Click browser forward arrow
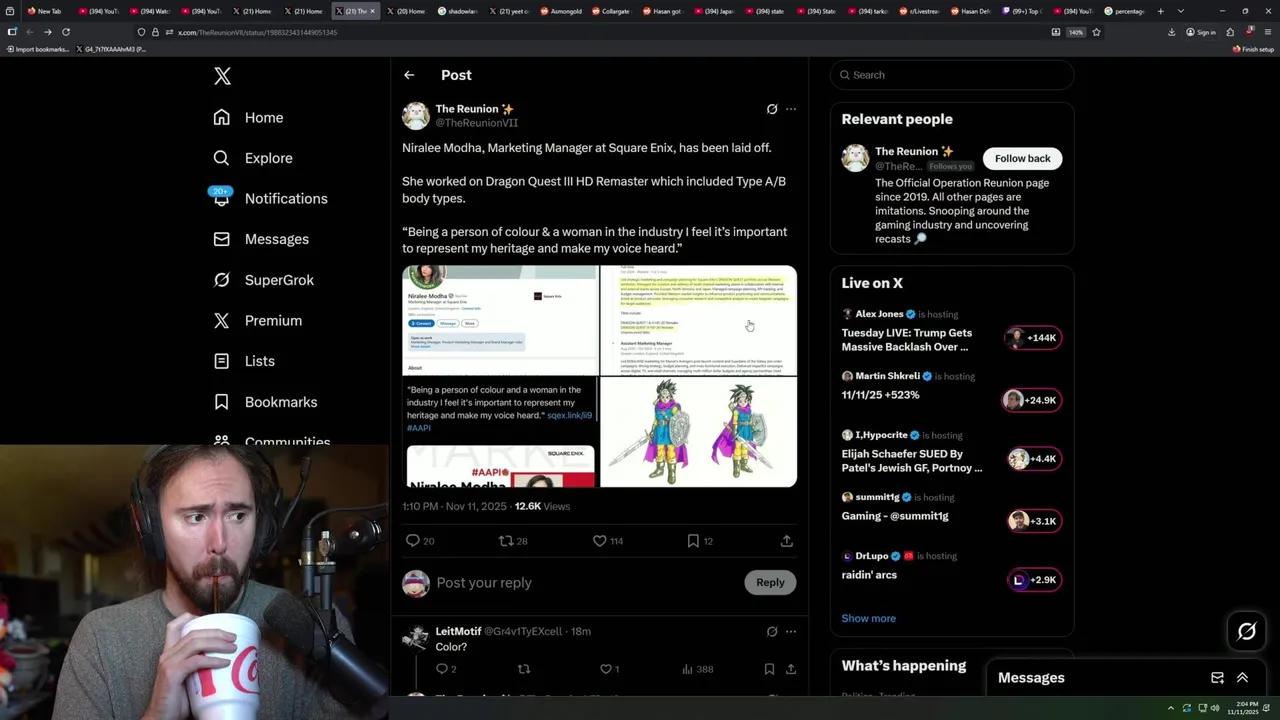This screenshot has height=720, width=1280. pos(47,32)
